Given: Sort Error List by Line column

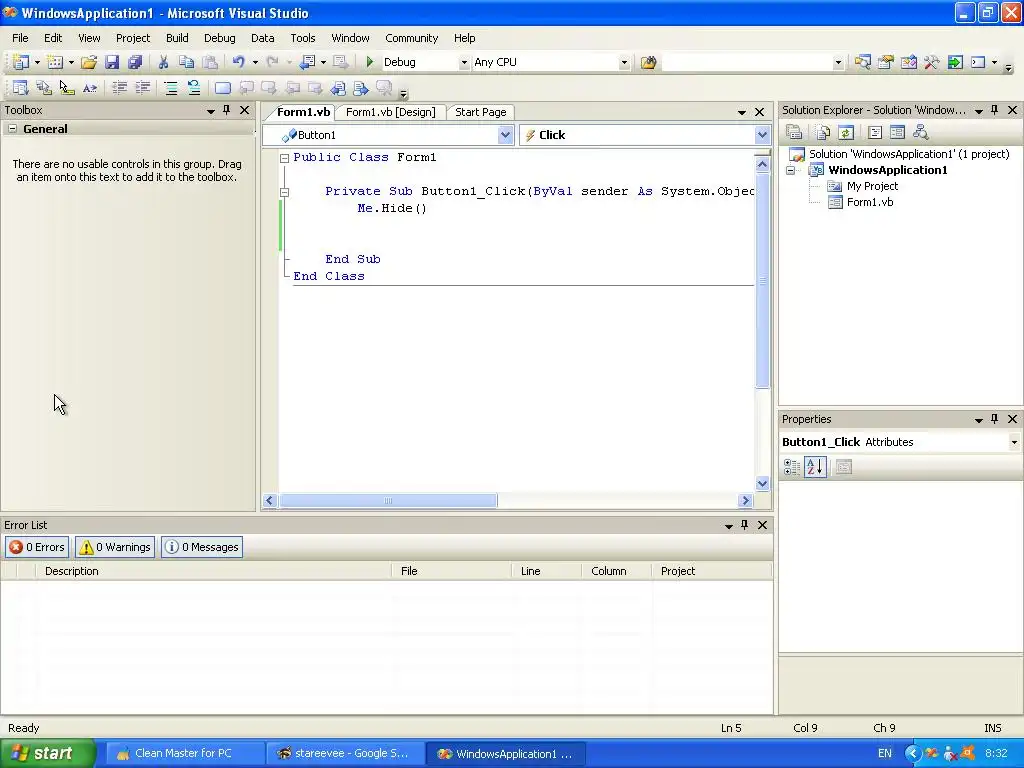Looking at the screenshot, I should pyautogui.click(x=547, y=571).
